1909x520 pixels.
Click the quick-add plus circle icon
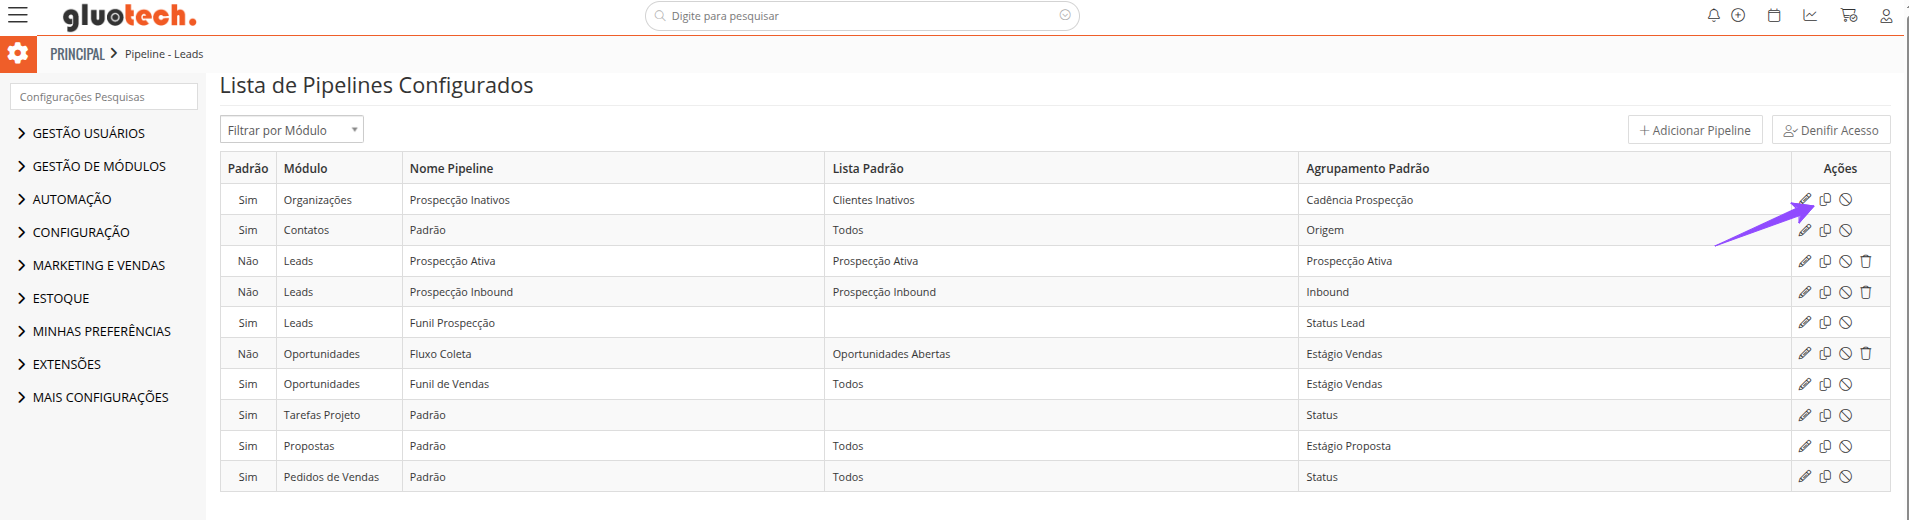point(1738,15)
